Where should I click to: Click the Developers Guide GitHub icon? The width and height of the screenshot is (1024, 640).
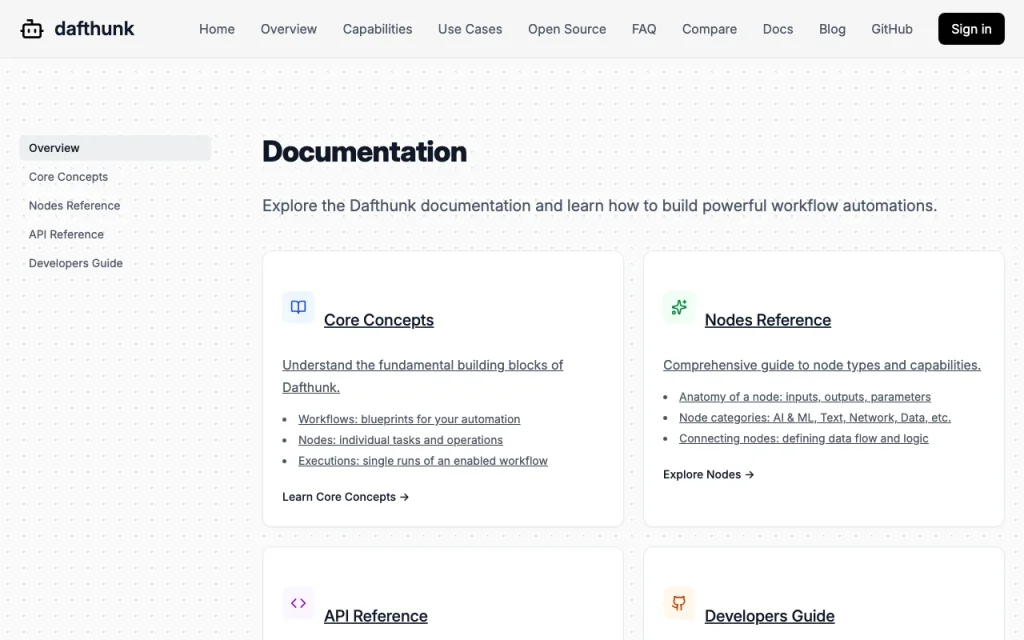pyautogui.click(x=679, y=603)
